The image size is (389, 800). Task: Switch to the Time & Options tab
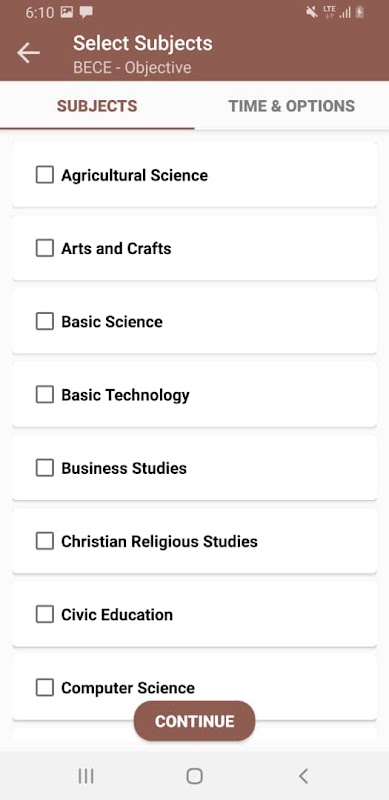(291, 106)
